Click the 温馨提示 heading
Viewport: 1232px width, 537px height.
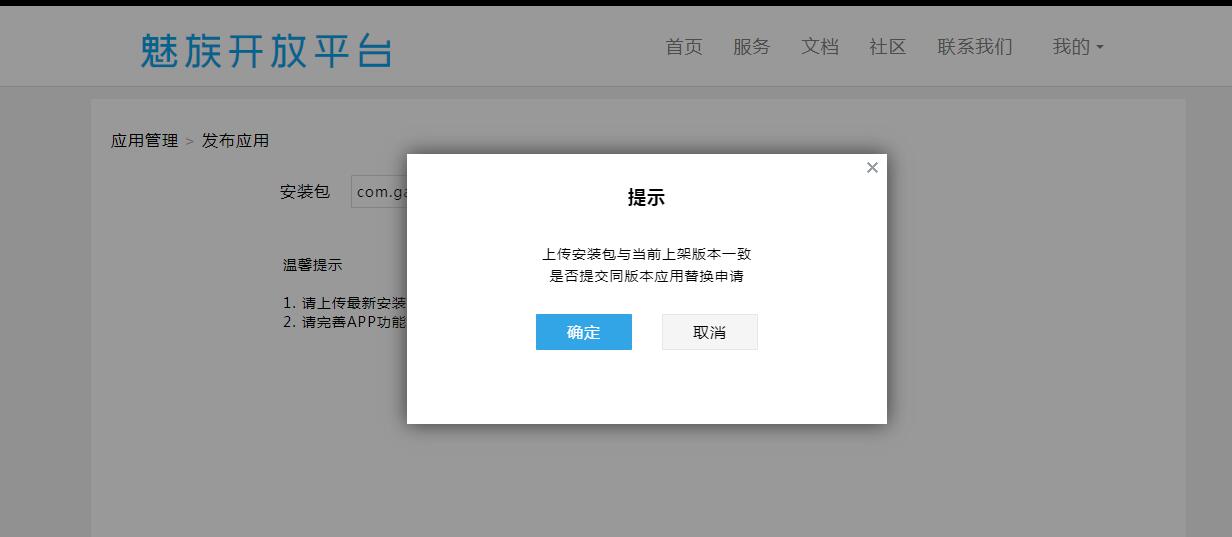(312, 265)
